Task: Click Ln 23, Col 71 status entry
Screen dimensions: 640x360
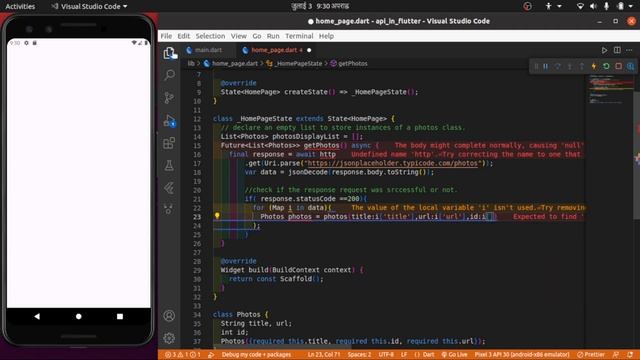Action: (x=324, y=355)
